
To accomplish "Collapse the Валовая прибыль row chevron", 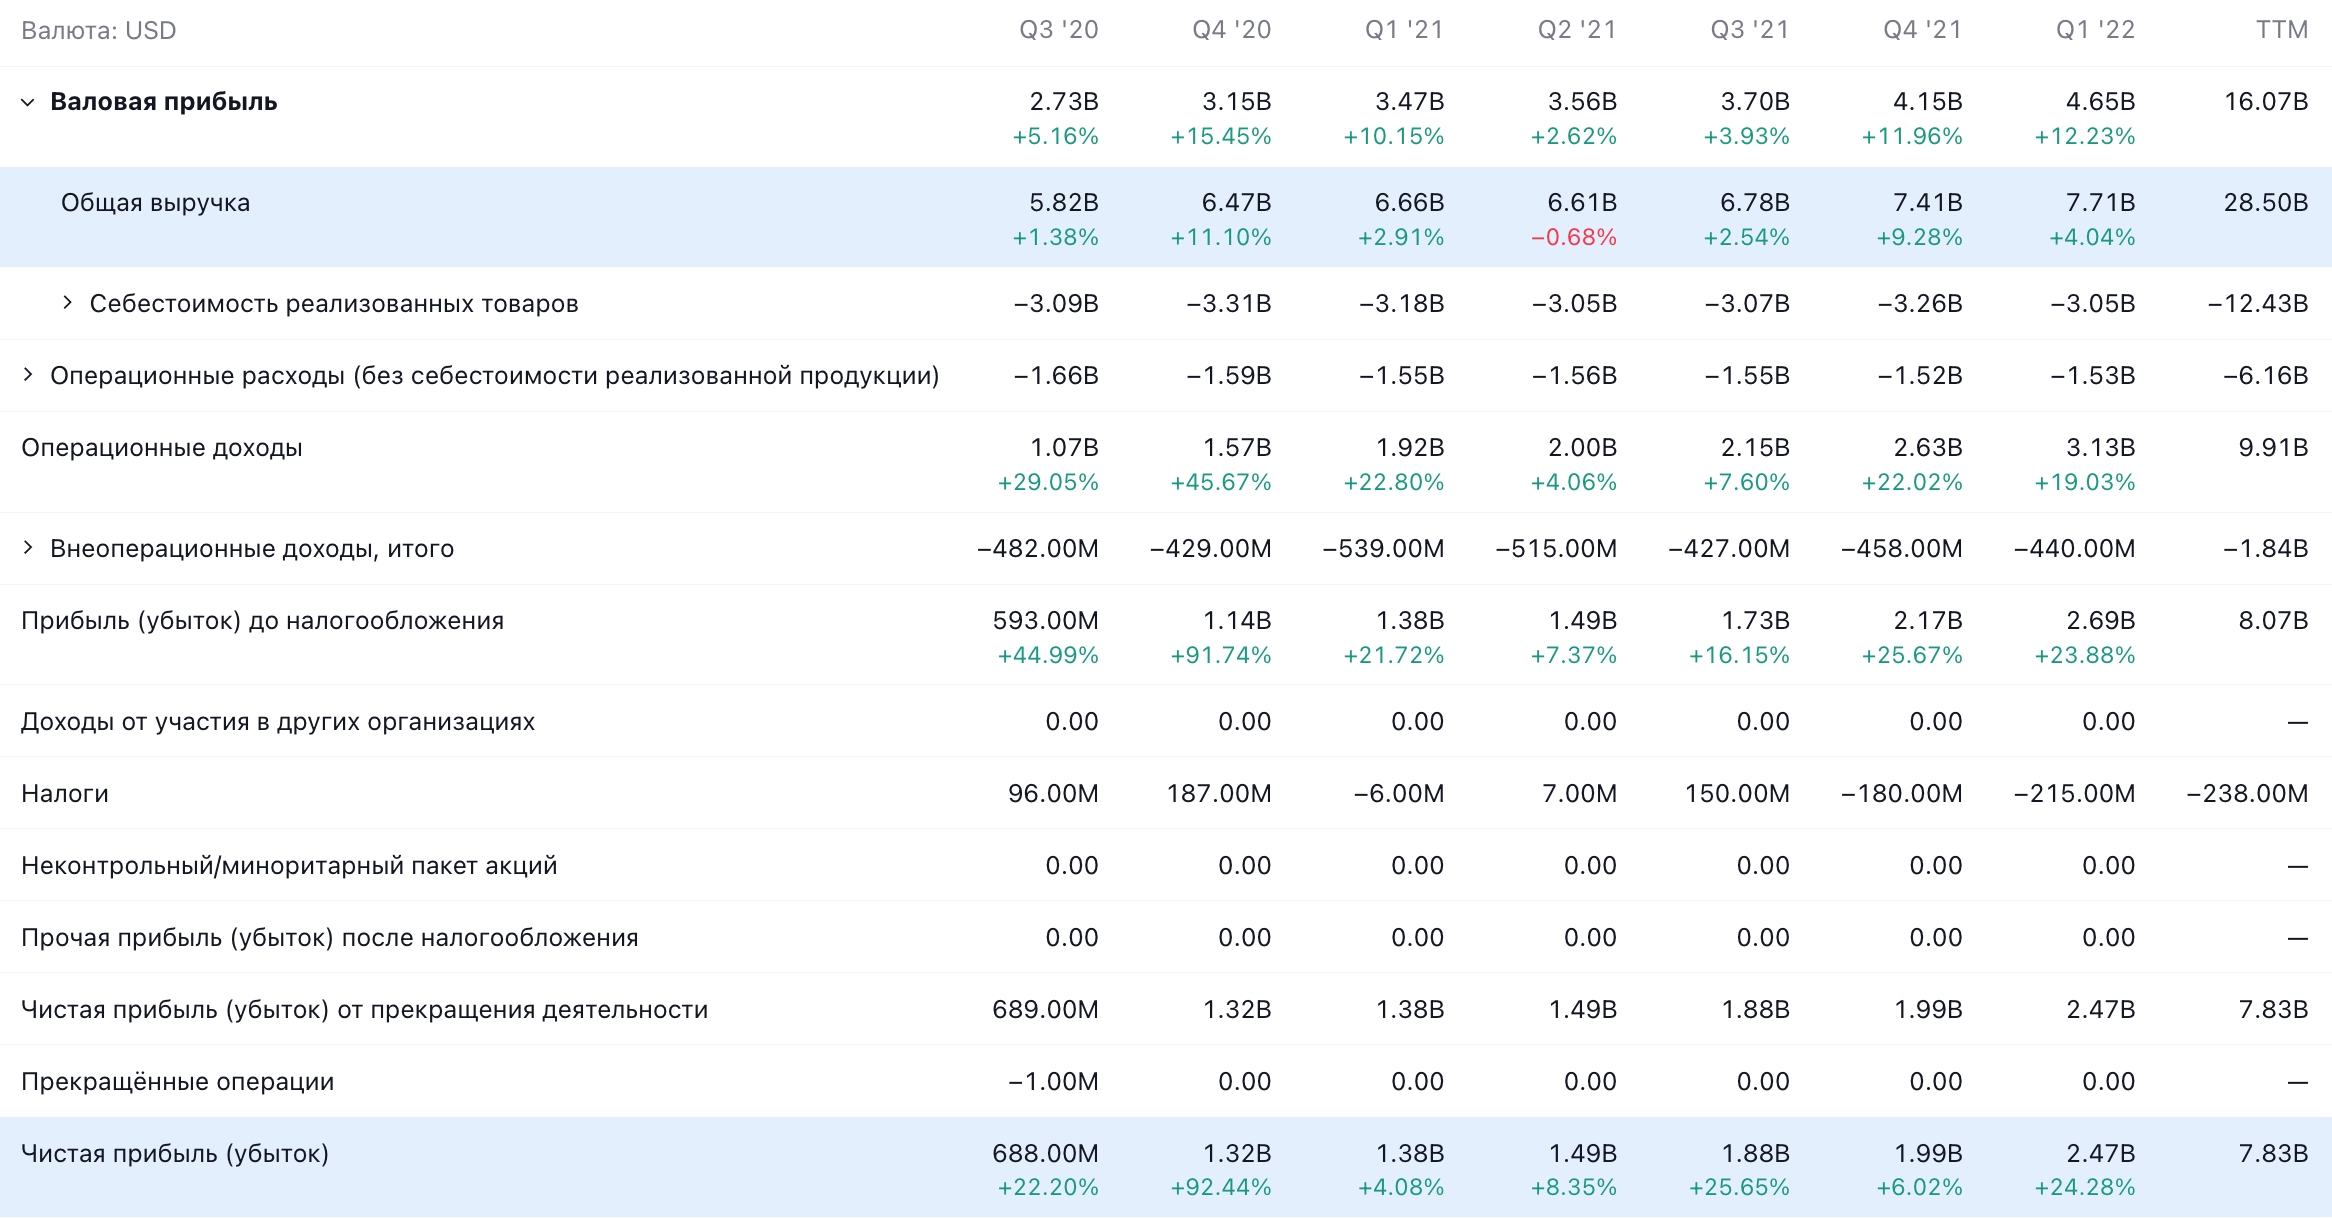I will tap(28, 102).
